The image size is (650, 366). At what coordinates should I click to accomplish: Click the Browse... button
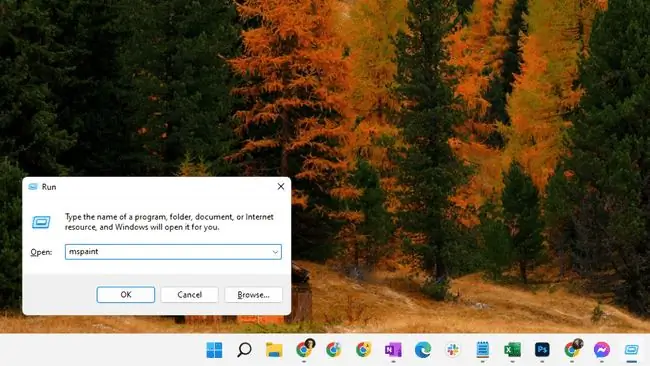tap(253, 295)
